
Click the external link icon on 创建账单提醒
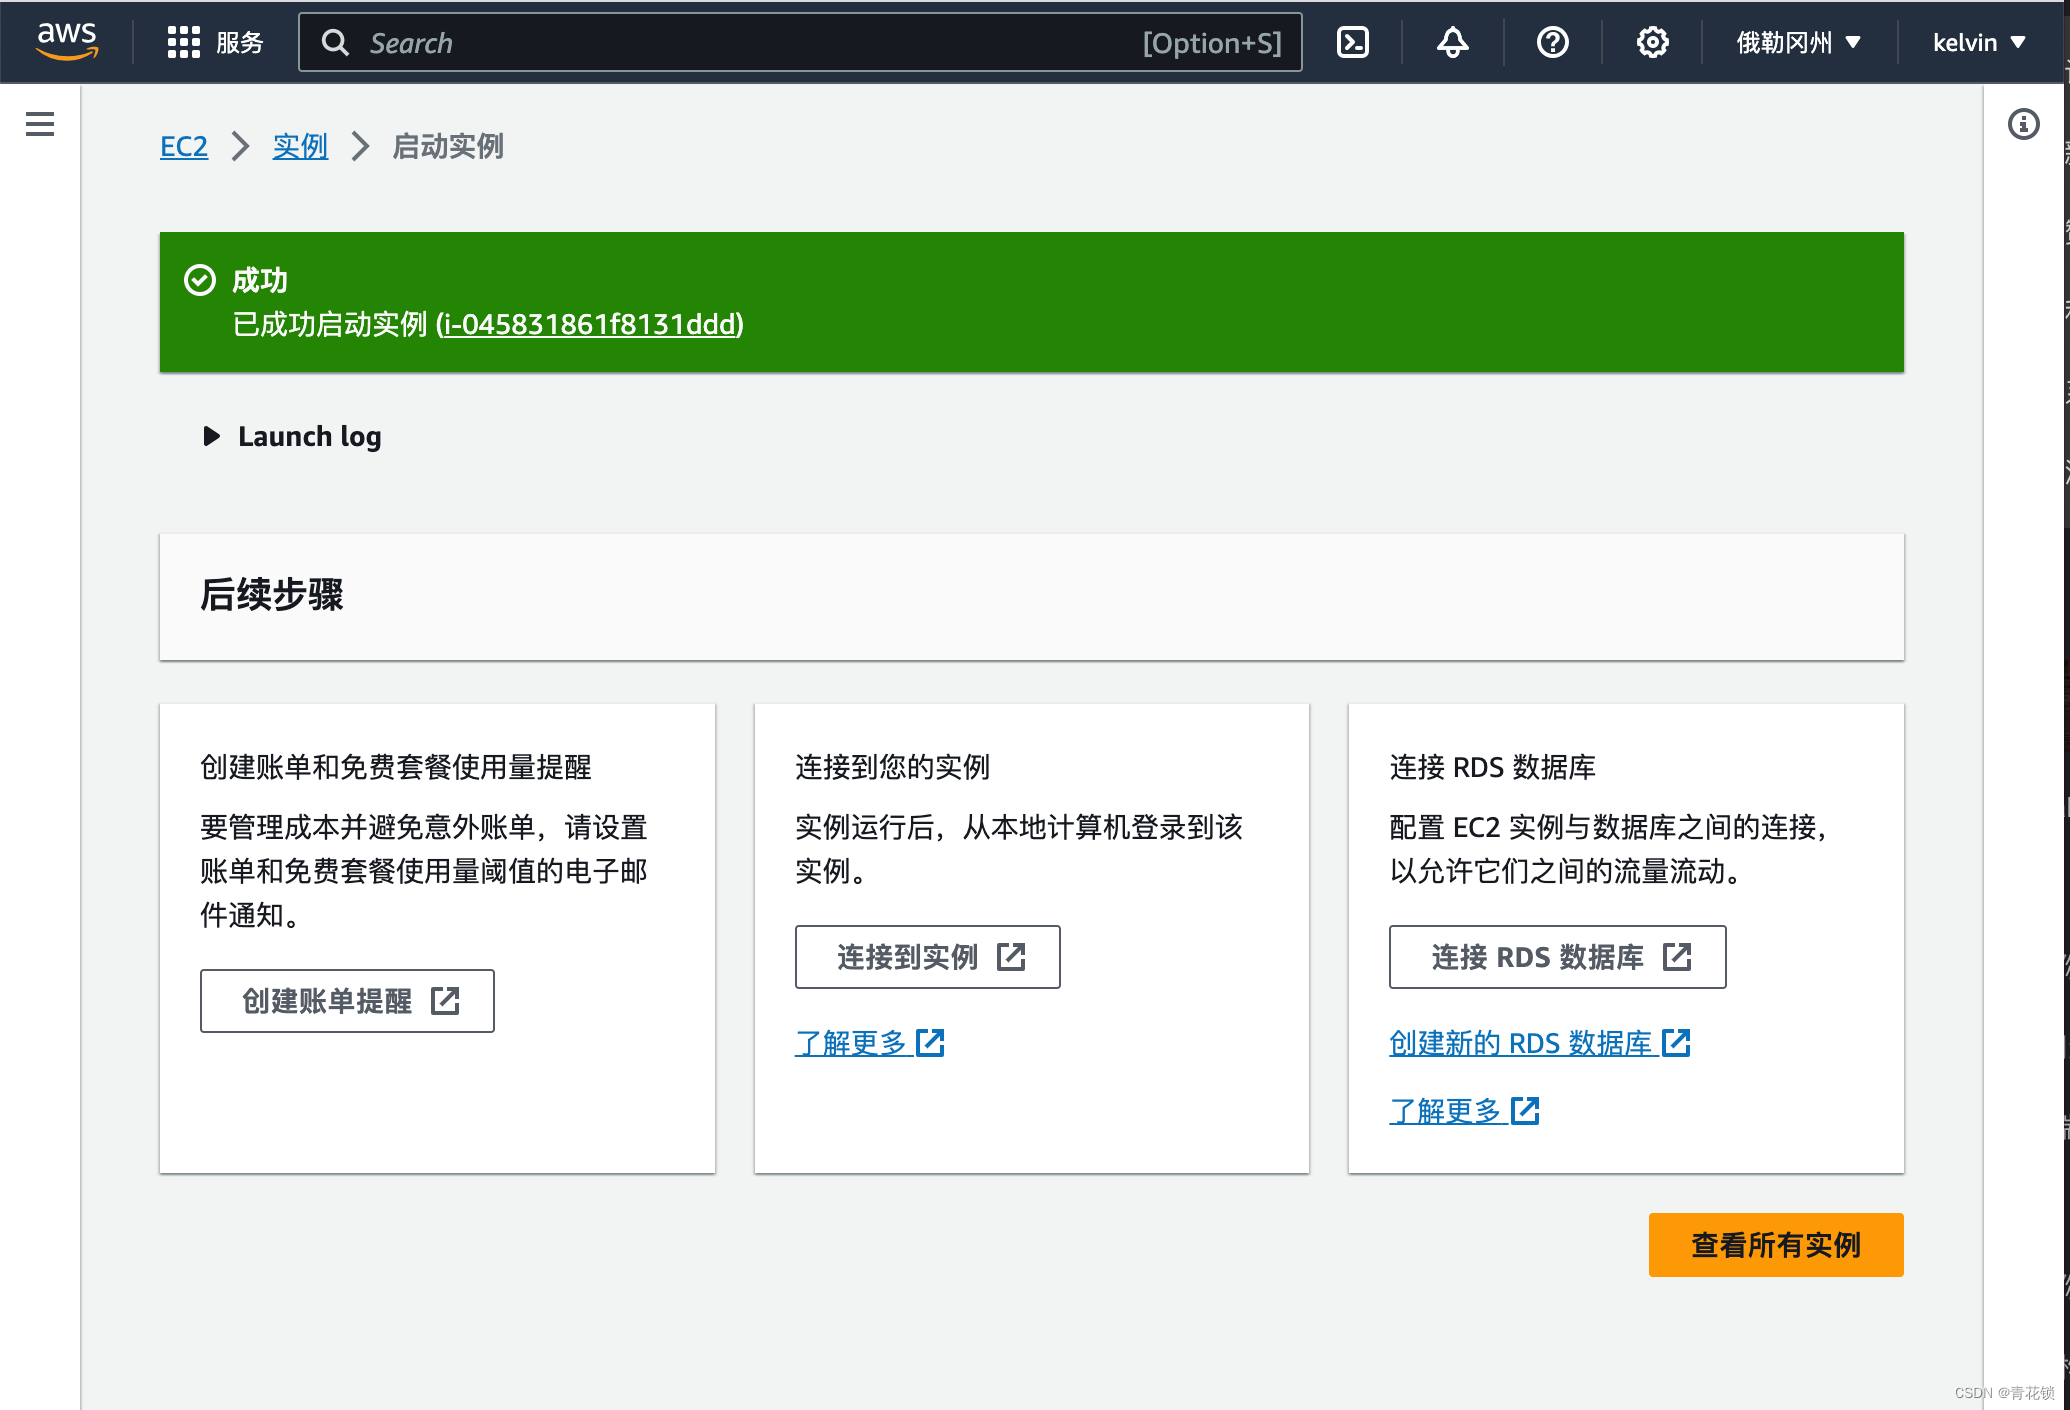pyautogui.click(x=445, y=1001)
